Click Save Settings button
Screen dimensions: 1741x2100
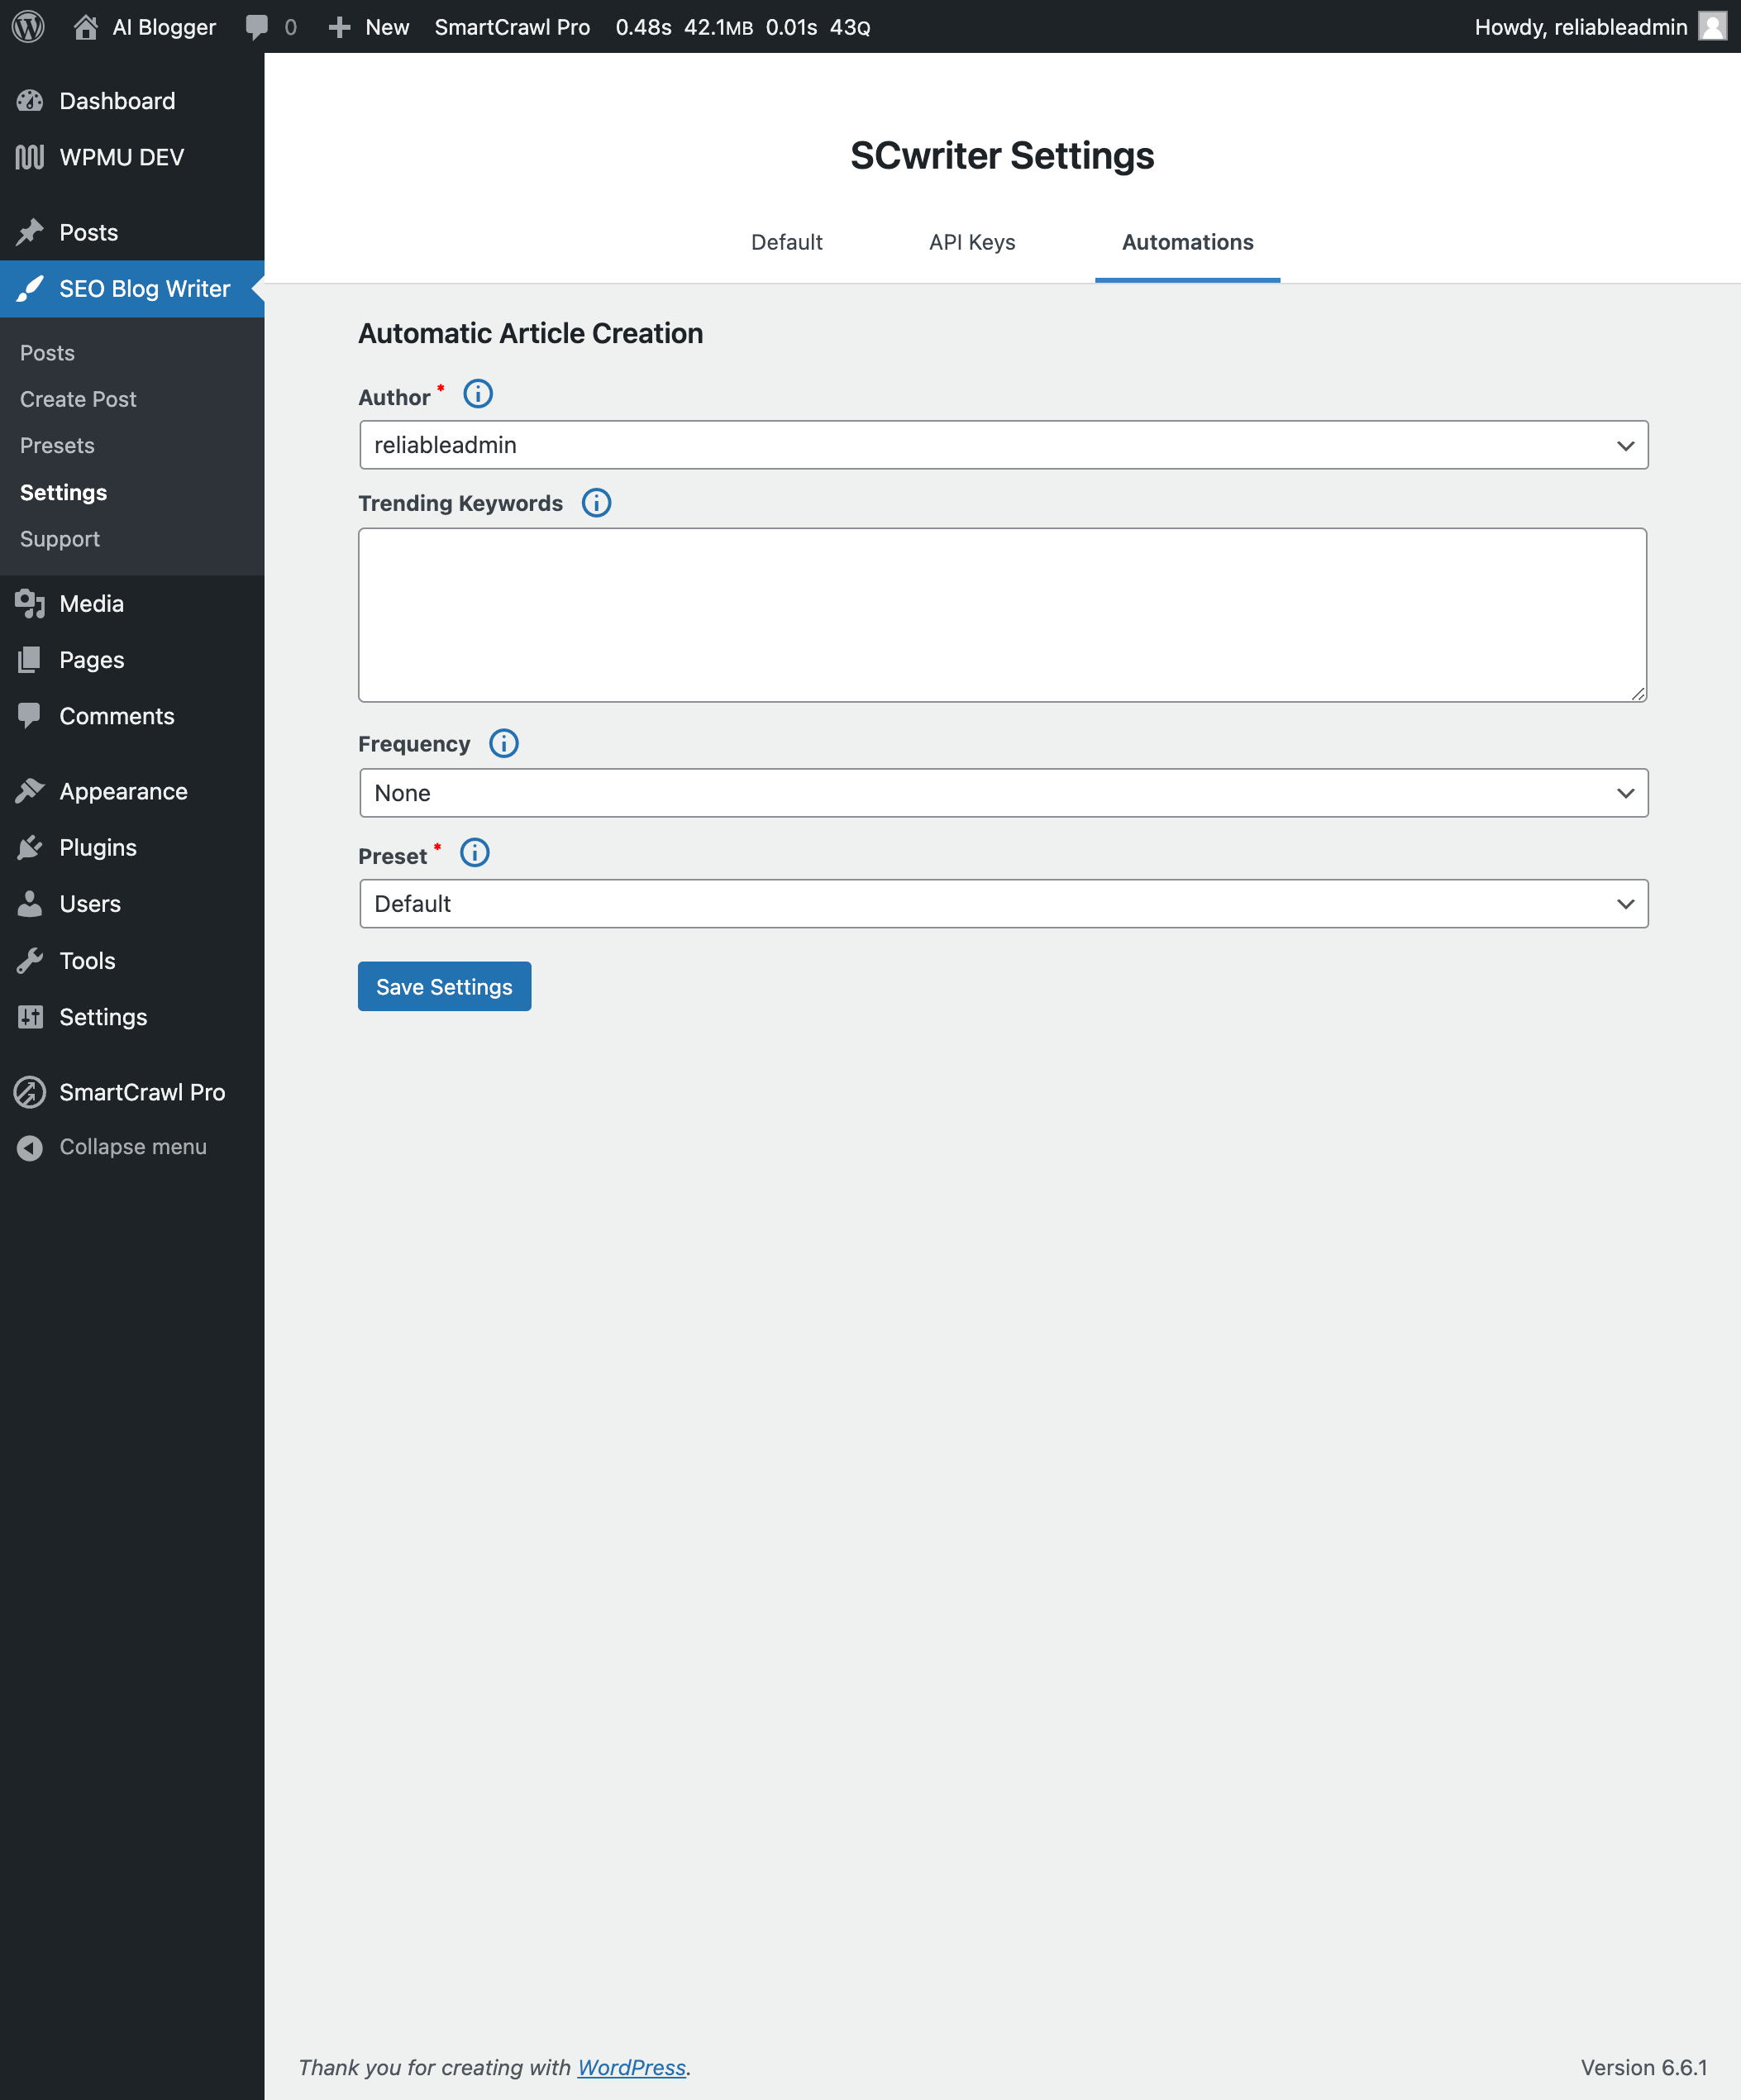pos(444,986)
